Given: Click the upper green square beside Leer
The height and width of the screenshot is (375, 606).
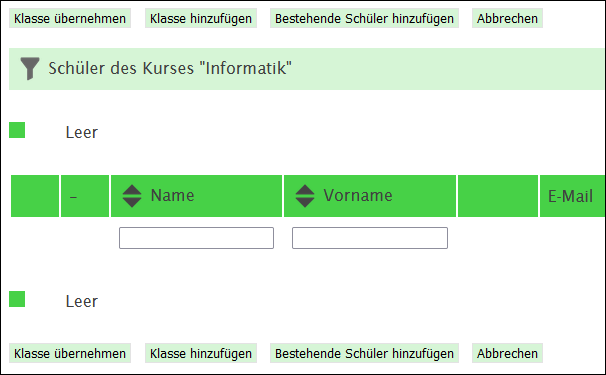Looking at the screenshot, I should coord(17,130).
